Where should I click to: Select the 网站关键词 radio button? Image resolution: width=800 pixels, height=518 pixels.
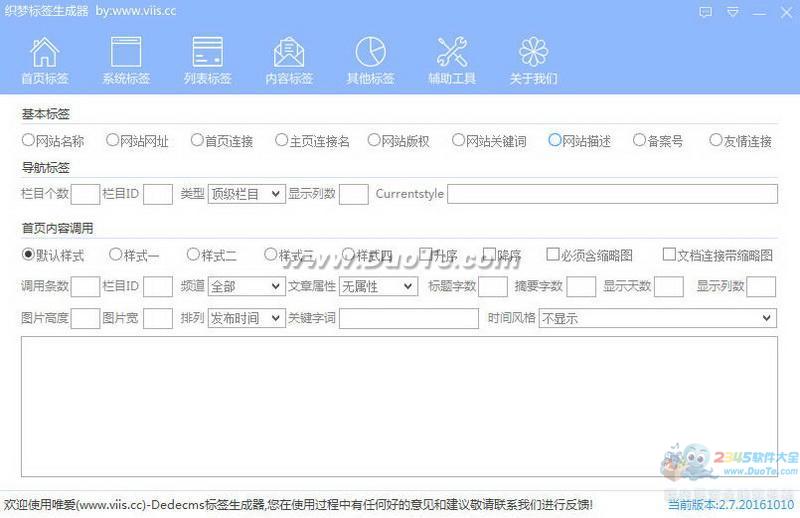[458, 140]
